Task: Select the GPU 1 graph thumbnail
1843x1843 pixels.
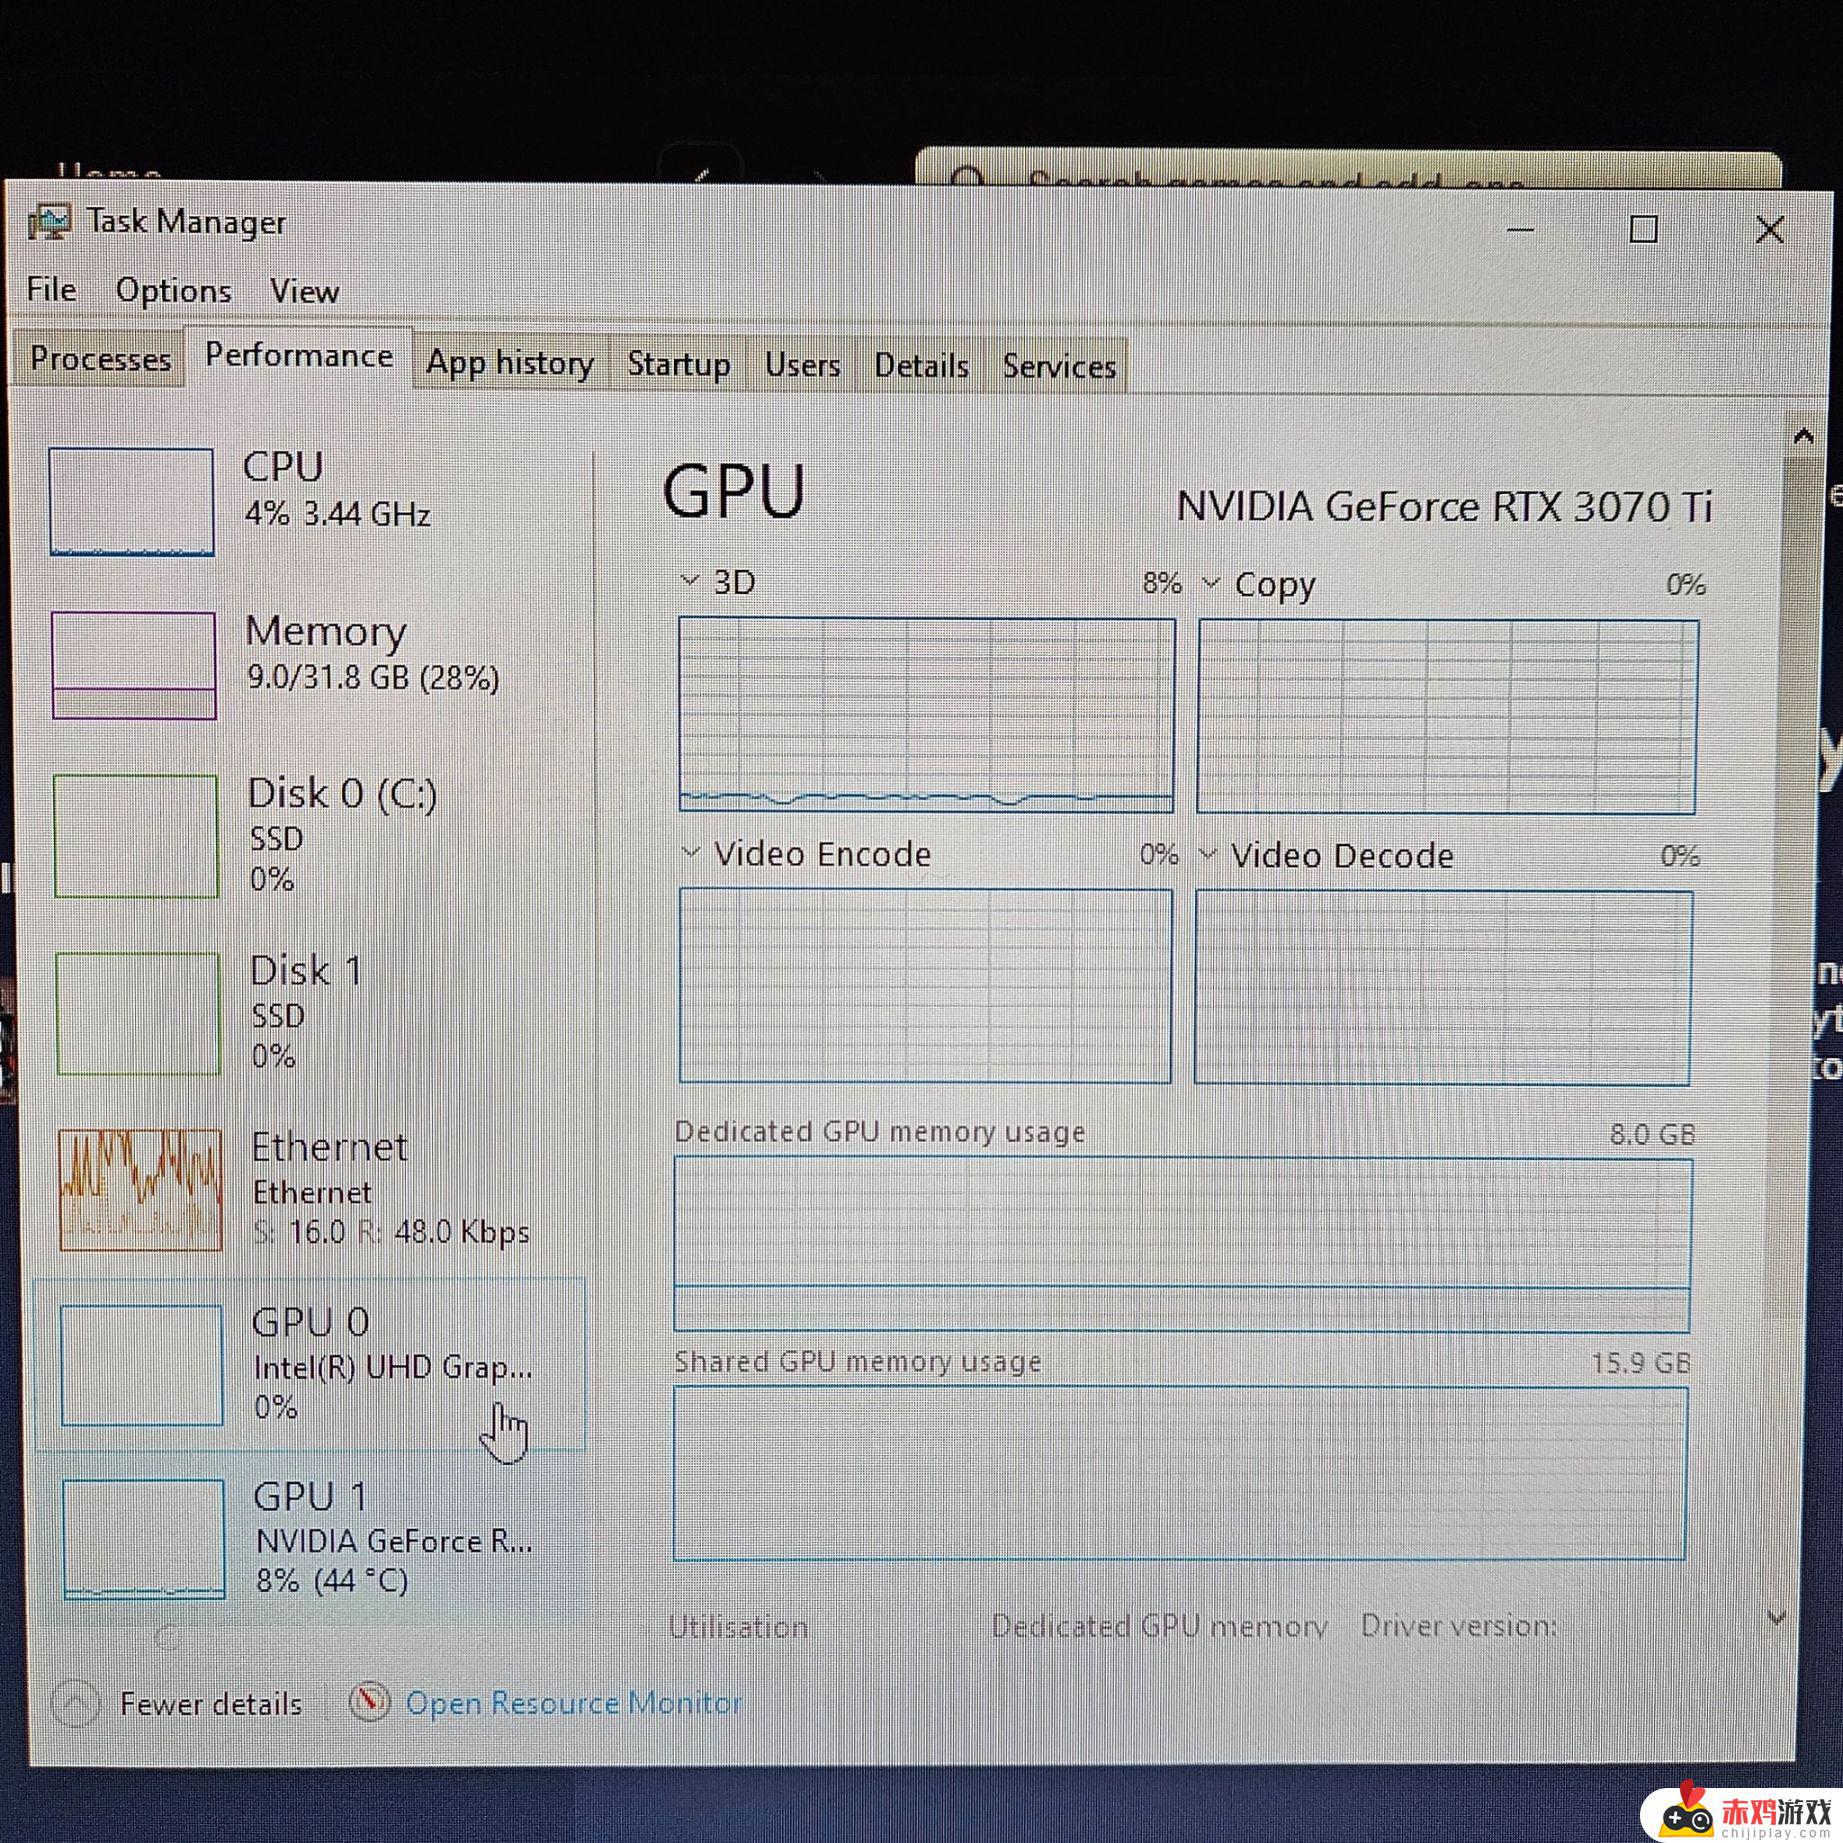Action: click(144, 1539)
